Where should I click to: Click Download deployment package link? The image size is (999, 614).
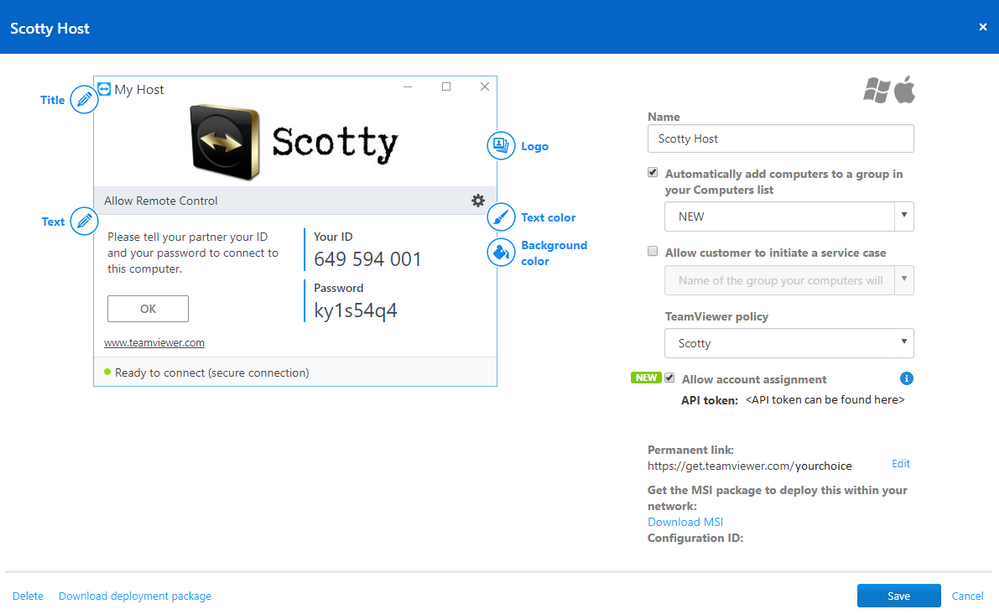pos(135,596)
